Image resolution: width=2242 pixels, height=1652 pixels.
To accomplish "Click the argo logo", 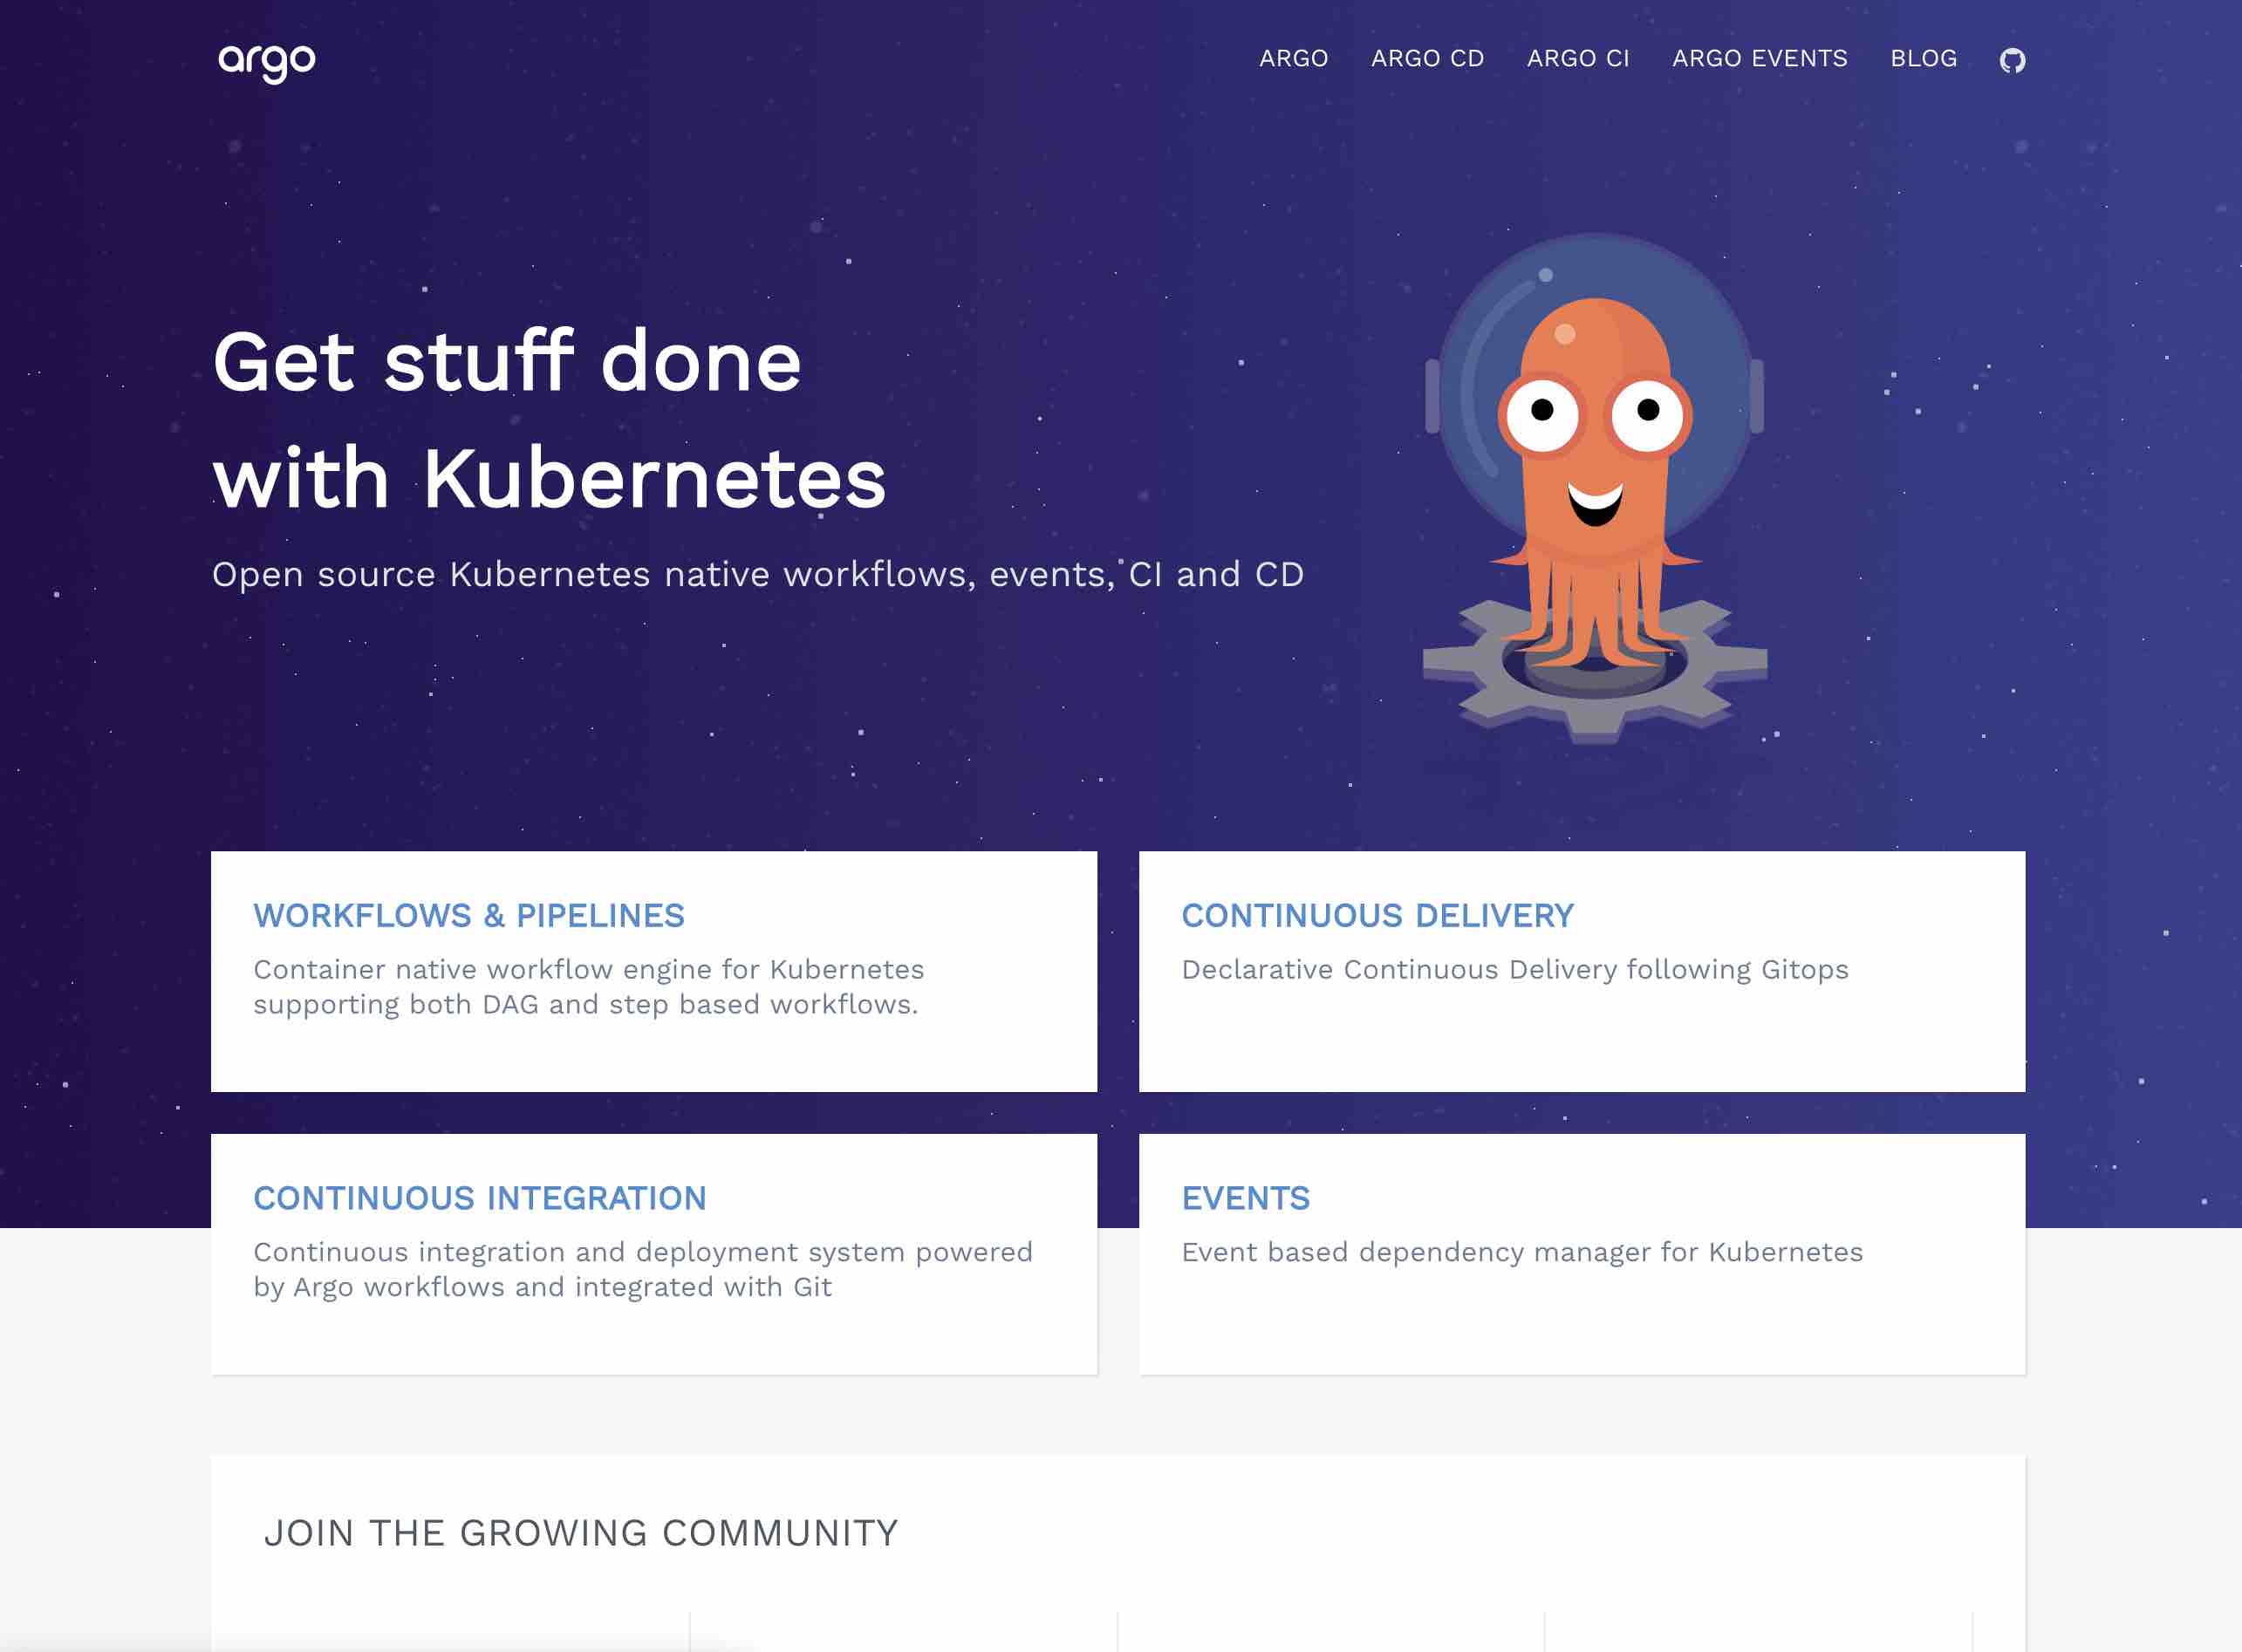I will (x=267, y=62).
